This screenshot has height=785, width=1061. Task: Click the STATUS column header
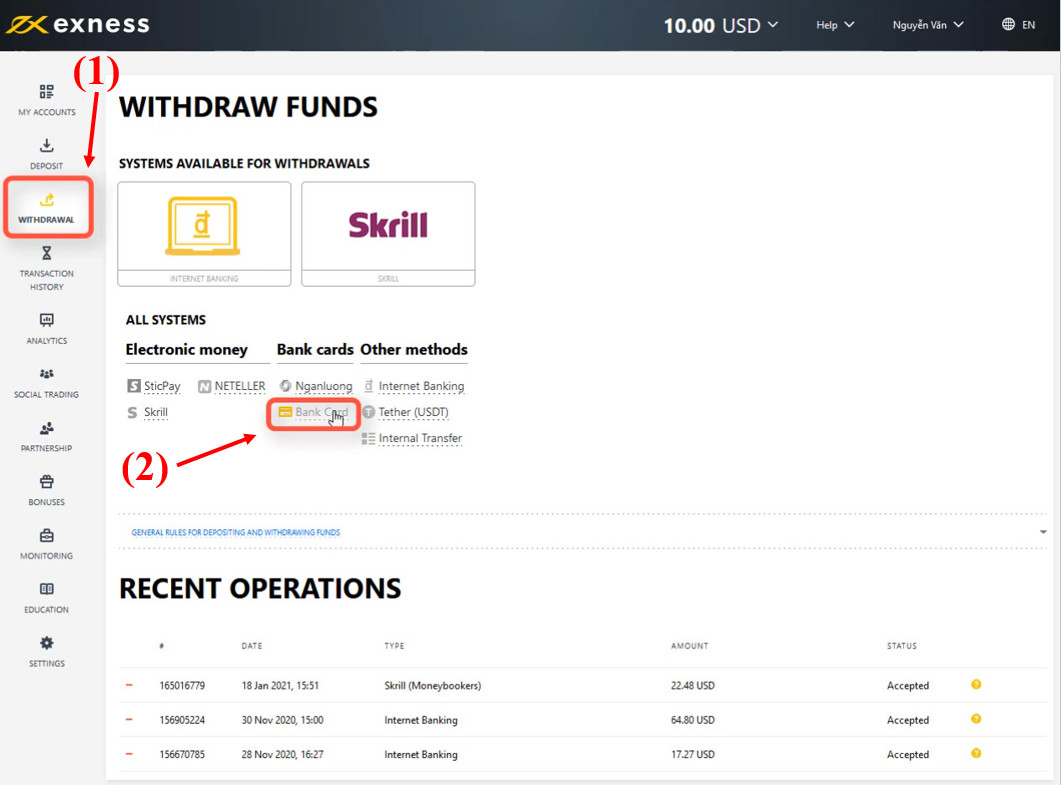click(x=902, y=646)
